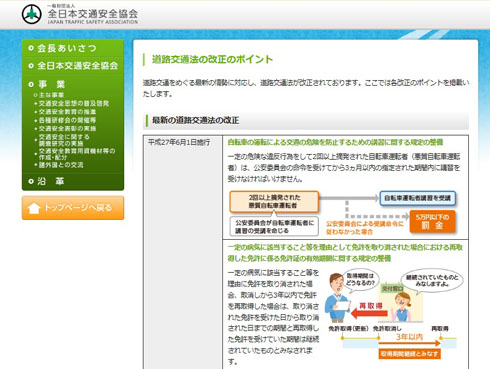Screen dimensions: 490x369
Task: Open 諸外国との交流 sidebar link
Action: point(61,165)
